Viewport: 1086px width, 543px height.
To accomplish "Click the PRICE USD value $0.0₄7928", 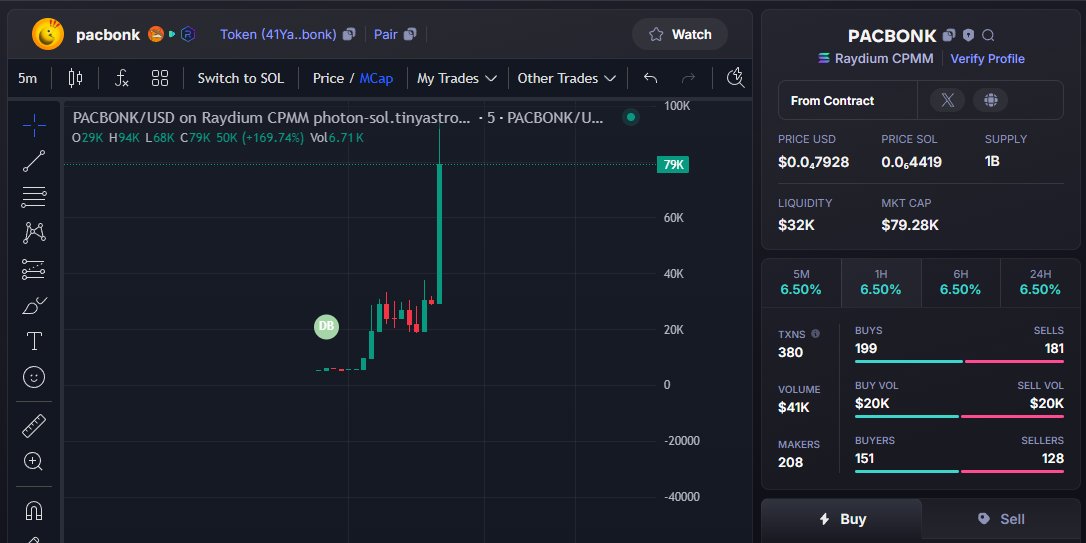I will click(x=813, y=162).
